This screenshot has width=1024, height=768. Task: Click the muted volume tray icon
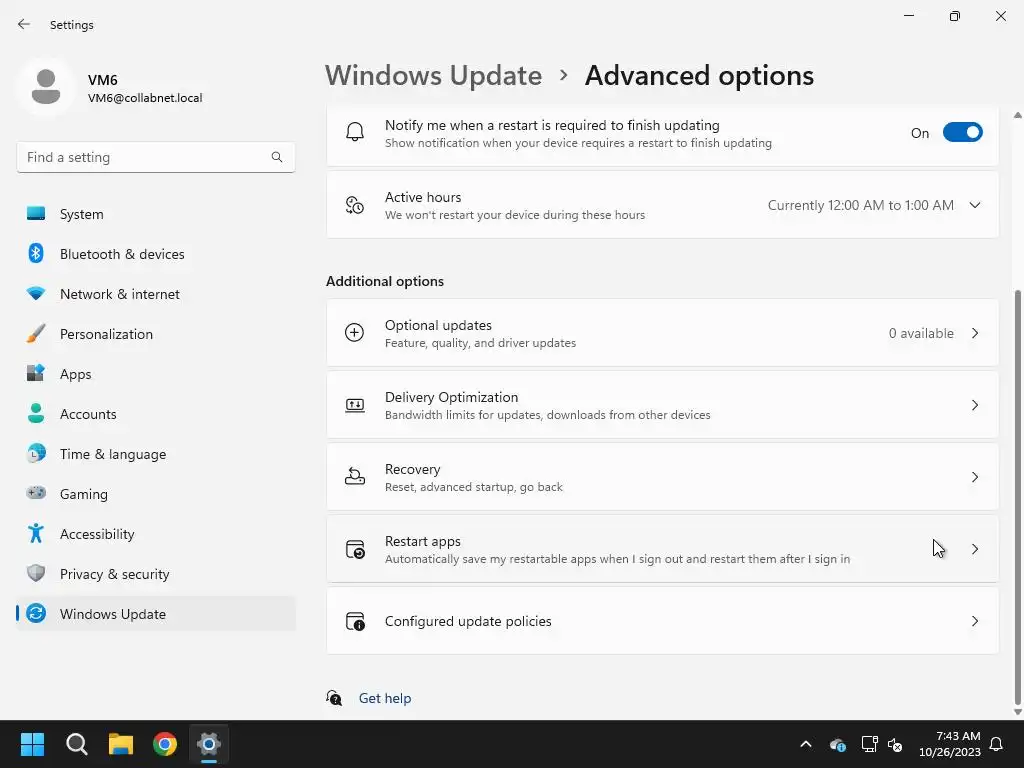tap(895, 744)
